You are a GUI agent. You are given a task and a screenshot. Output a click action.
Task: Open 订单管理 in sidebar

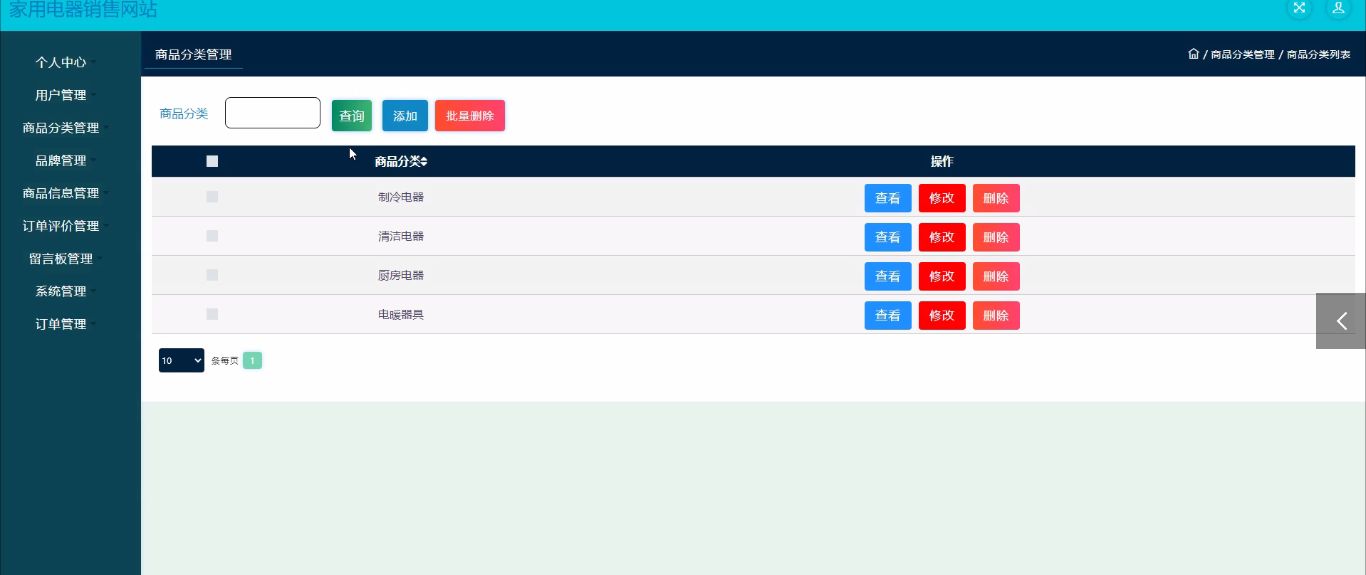[x=61, y=324]
